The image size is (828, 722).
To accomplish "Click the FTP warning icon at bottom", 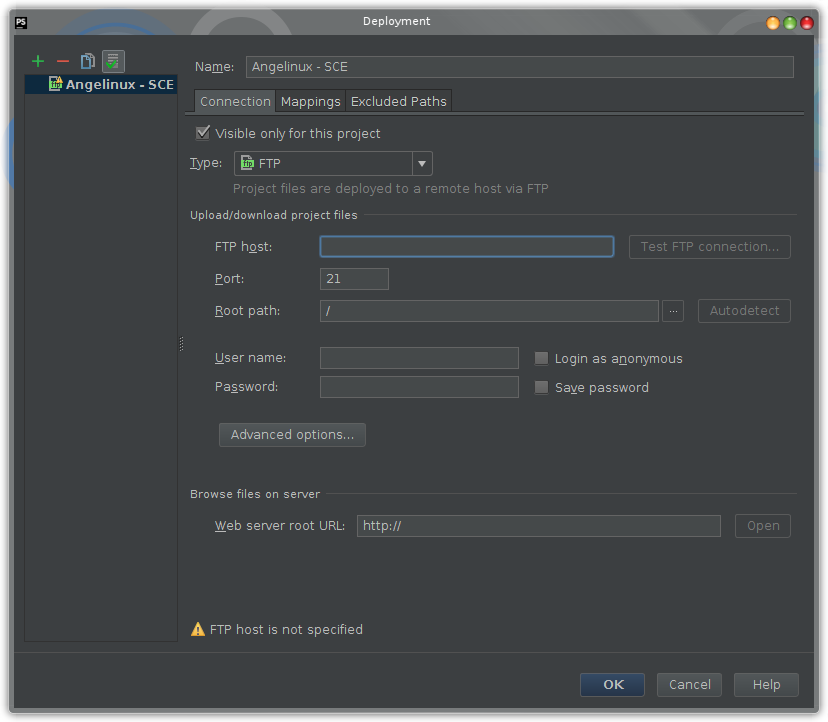I will point(197,629).
